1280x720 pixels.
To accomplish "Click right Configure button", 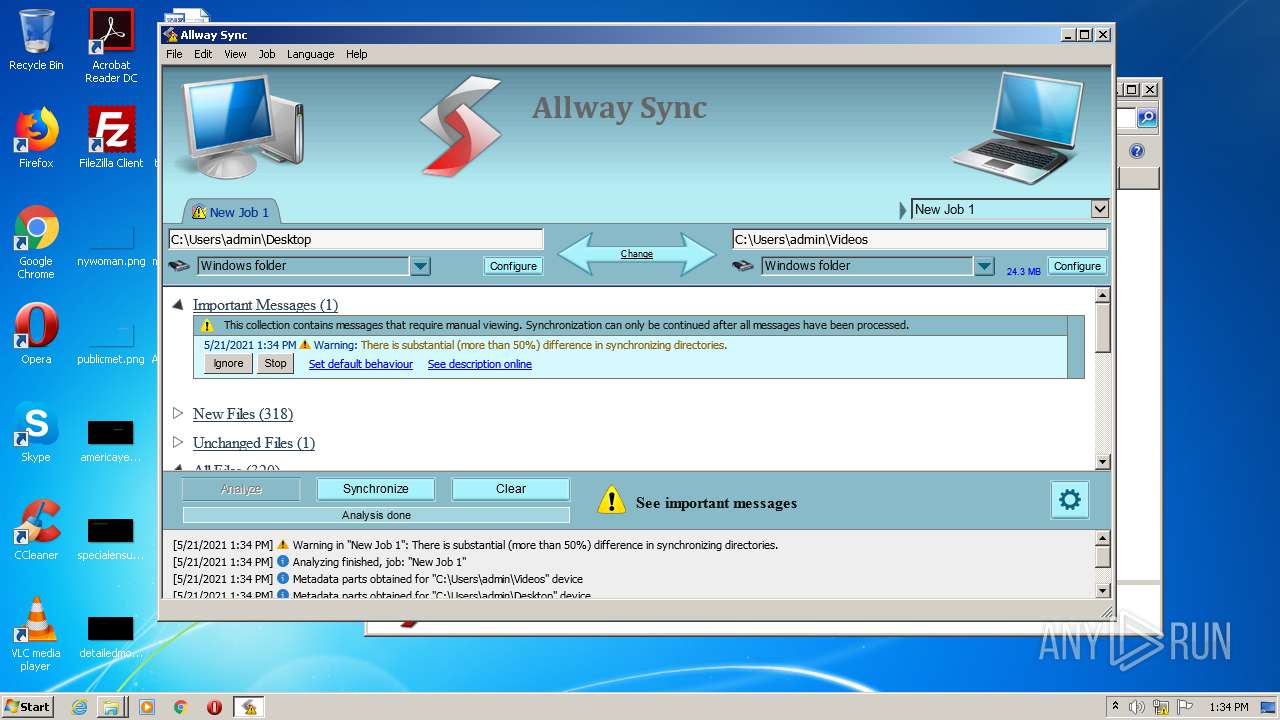I will pyautogui.click(x=1077, y=266).
